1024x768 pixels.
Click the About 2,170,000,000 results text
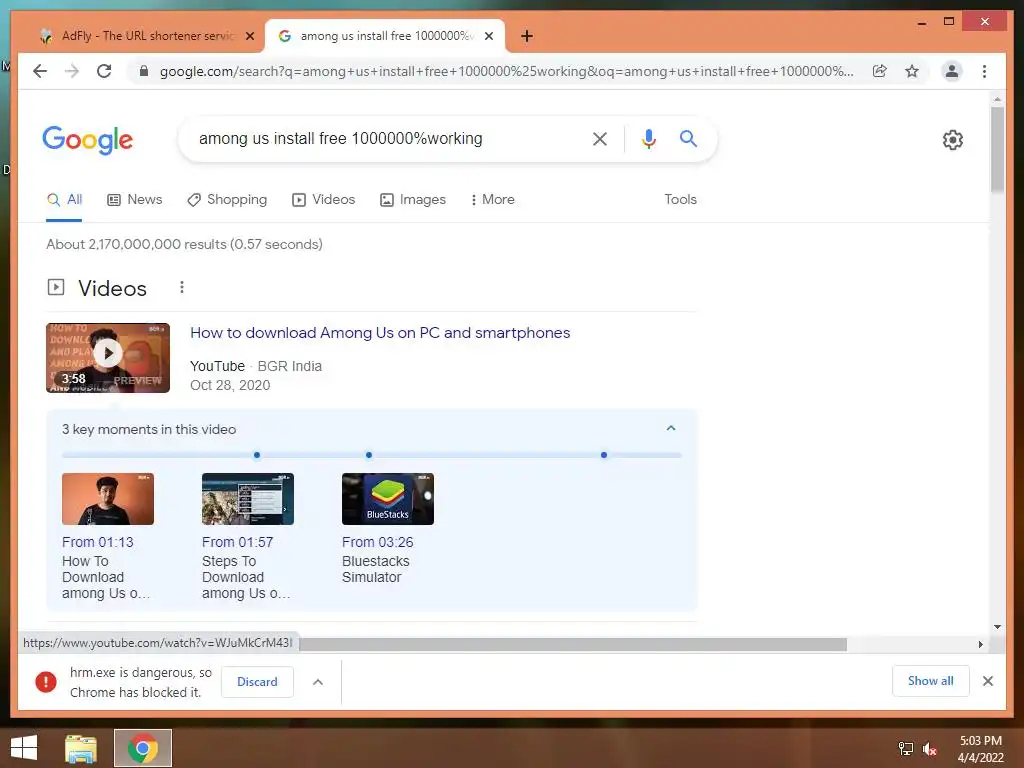click(x=184, y=244)
